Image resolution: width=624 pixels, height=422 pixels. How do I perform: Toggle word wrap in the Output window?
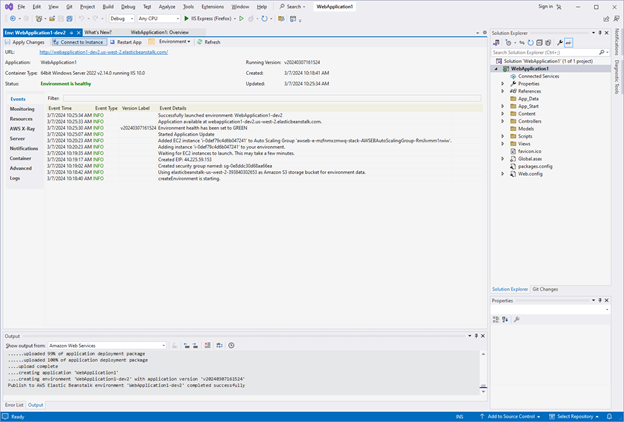pos(219,345)
